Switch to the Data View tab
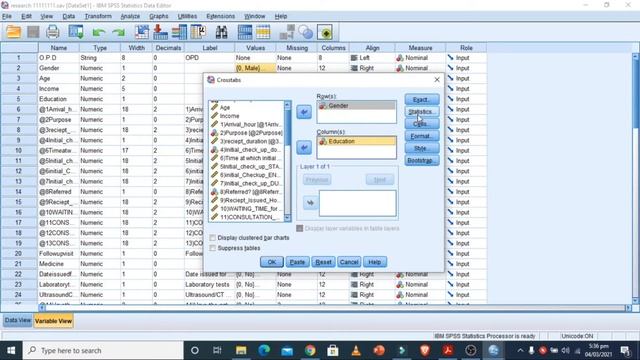 pos(18,320)
